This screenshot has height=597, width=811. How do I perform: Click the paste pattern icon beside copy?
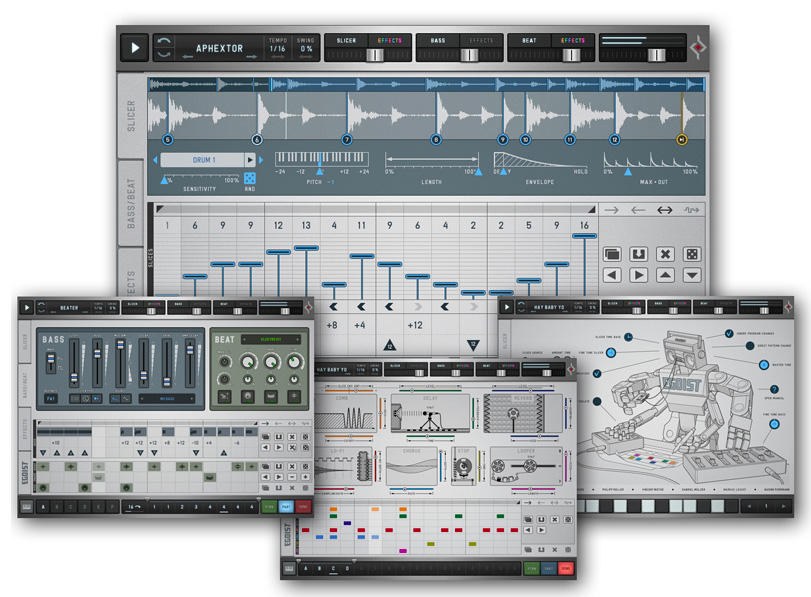[x=638, y=254]
